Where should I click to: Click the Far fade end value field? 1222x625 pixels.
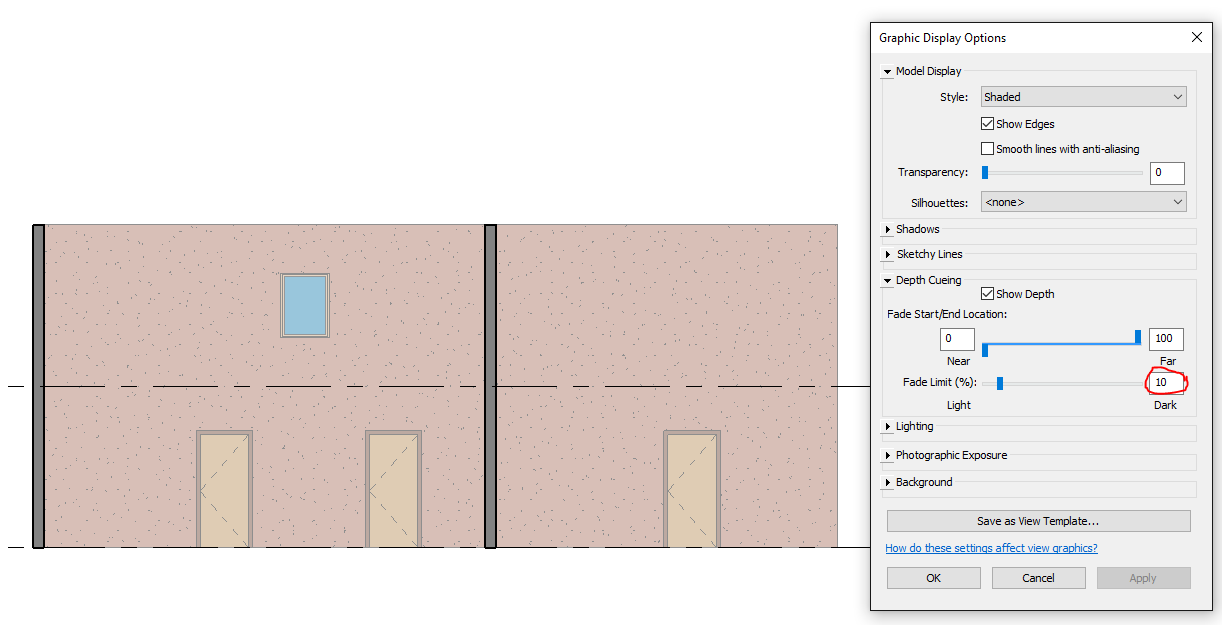[1166, 338]
